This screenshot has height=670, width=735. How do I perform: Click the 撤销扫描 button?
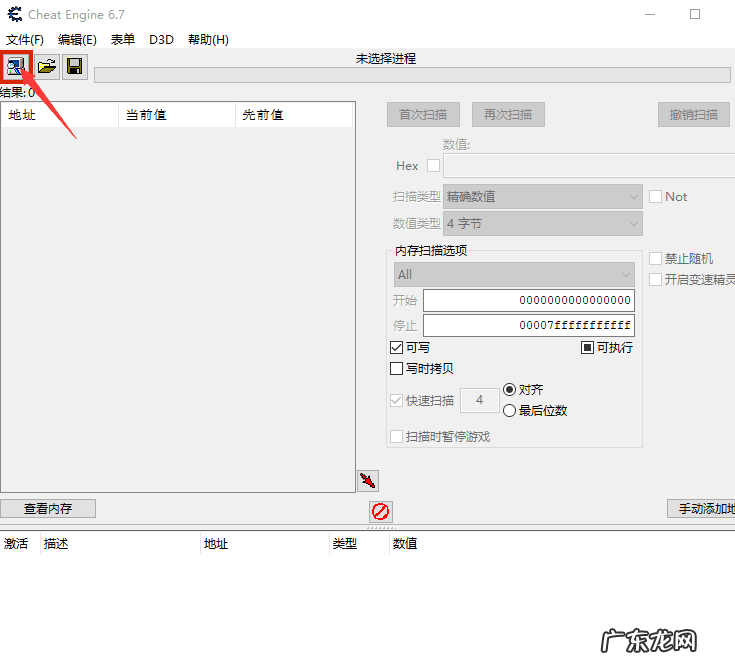coord(694,114)
